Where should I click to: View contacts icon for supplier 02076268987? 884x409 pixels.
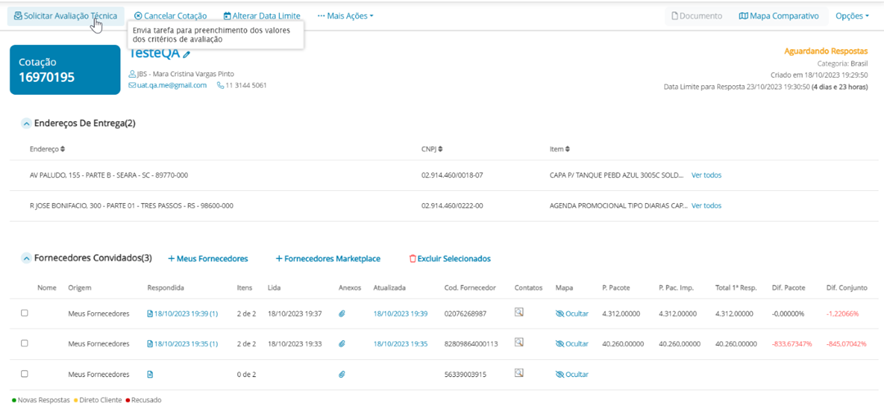click(519, 312)
